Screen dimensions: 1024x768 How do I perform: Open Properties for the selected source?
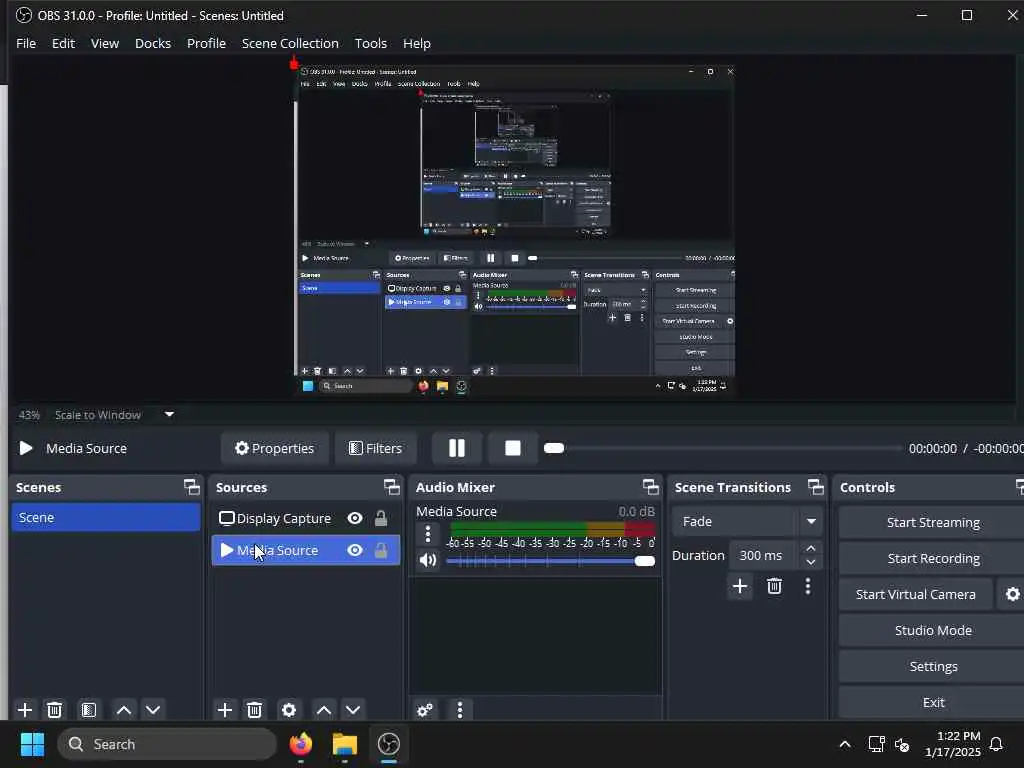[274, 448]
